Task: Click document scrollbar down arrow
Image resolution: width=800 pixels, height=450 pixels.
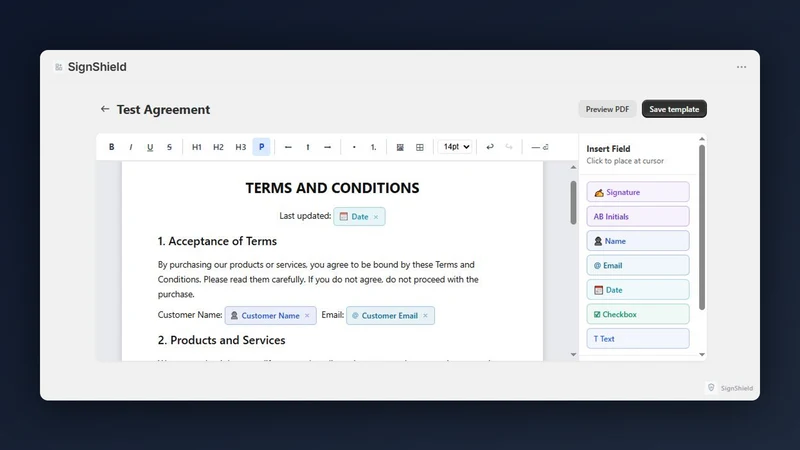Action: [573, 354]
